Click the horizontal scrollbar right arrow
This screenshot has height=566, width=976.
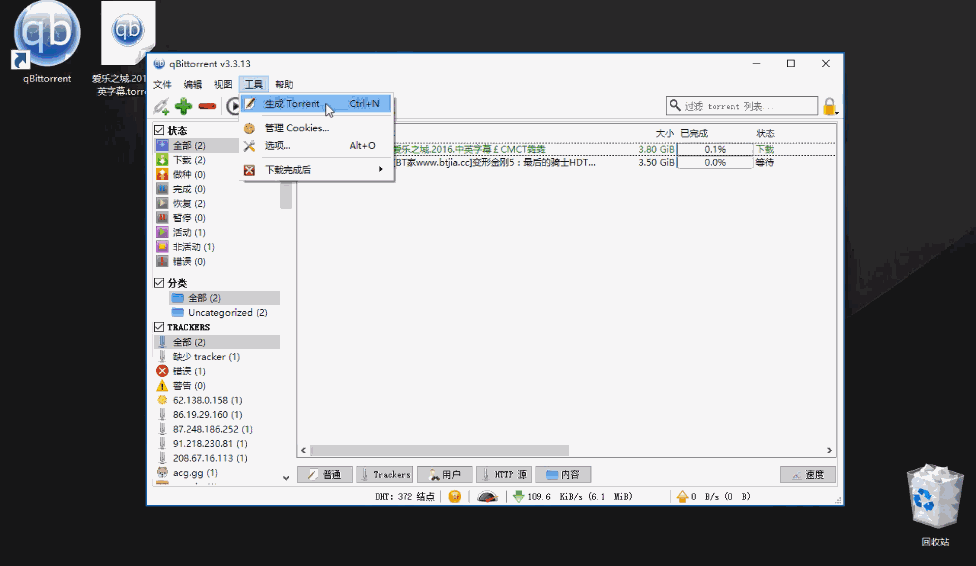point(829,450)
